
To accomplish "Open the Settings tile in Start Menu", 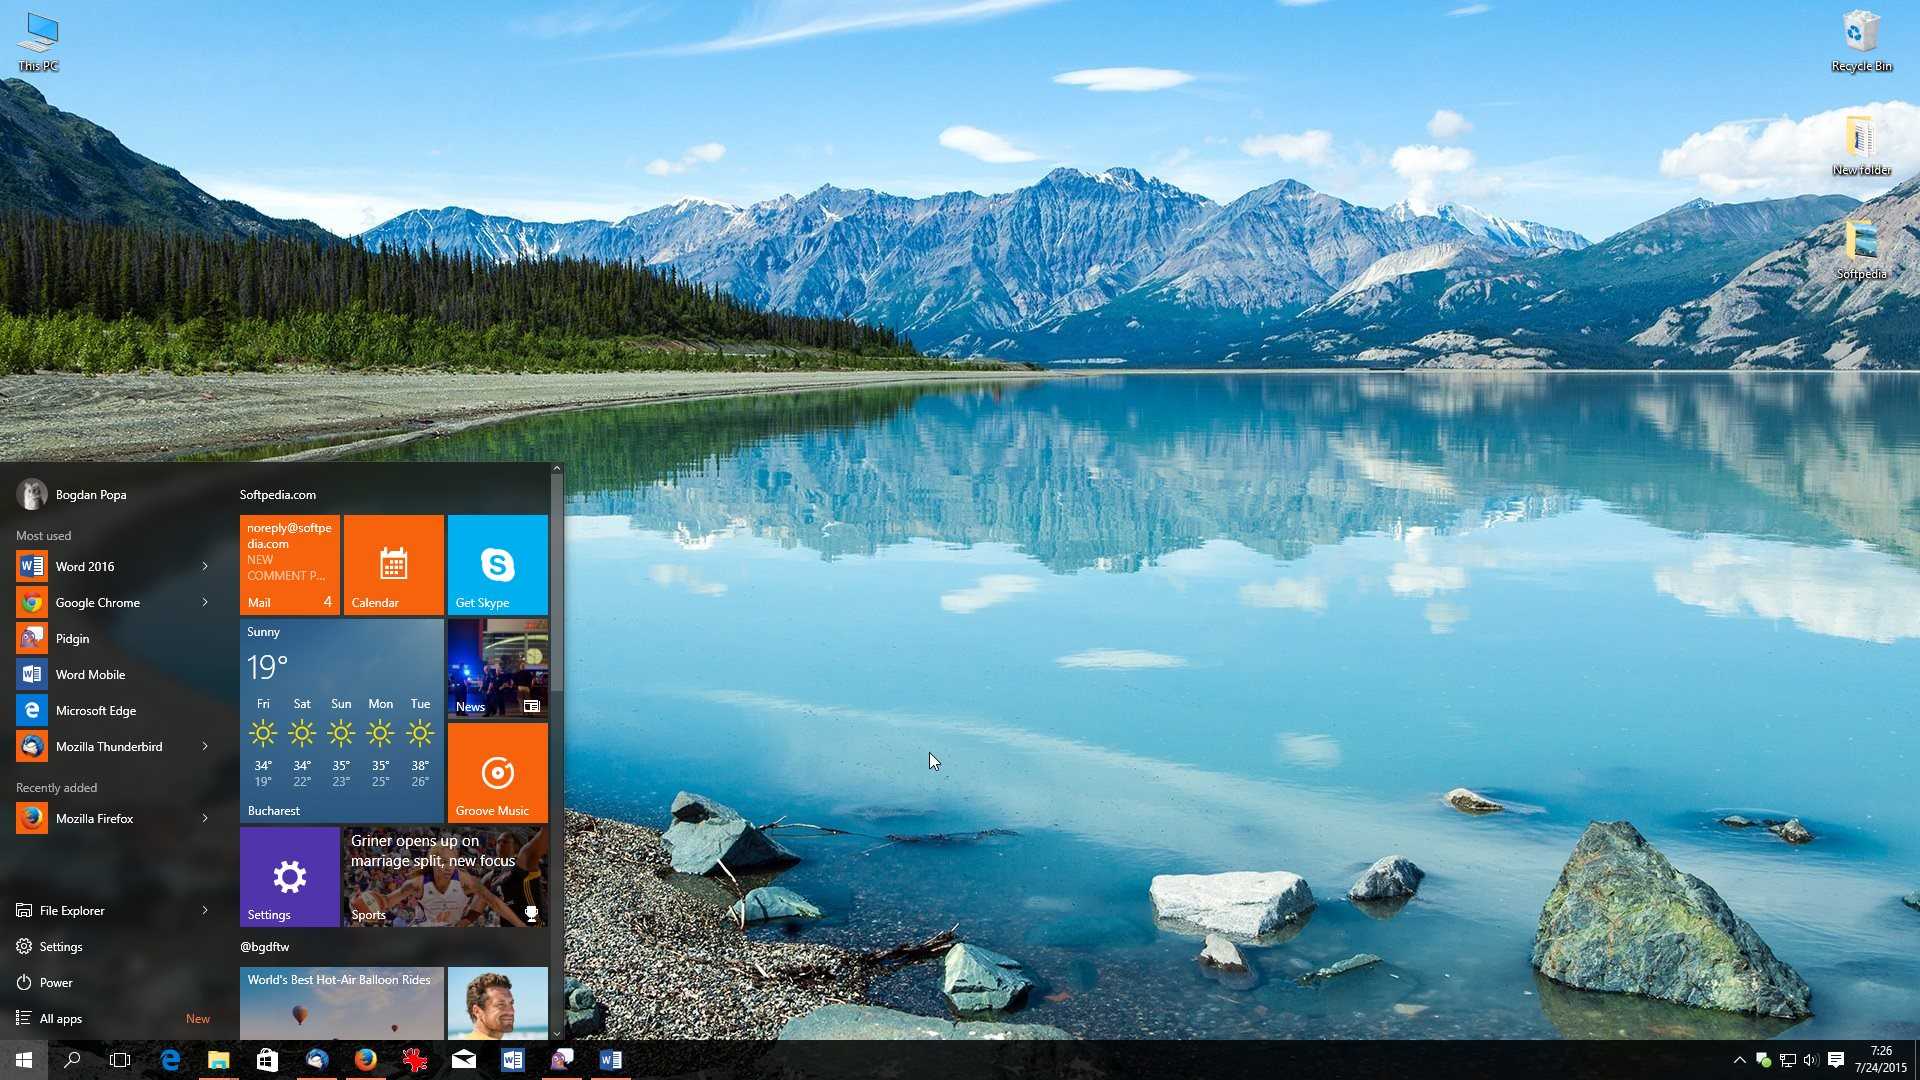I will 287,876.
